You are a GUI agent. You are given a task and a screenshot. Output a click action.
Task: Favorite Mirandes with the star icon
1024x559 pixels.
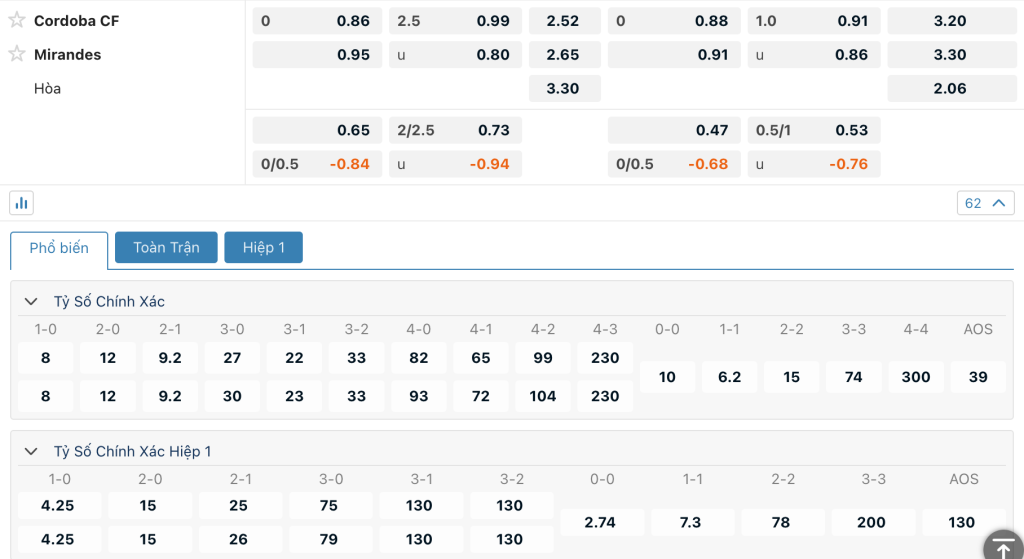click(17, 54)
